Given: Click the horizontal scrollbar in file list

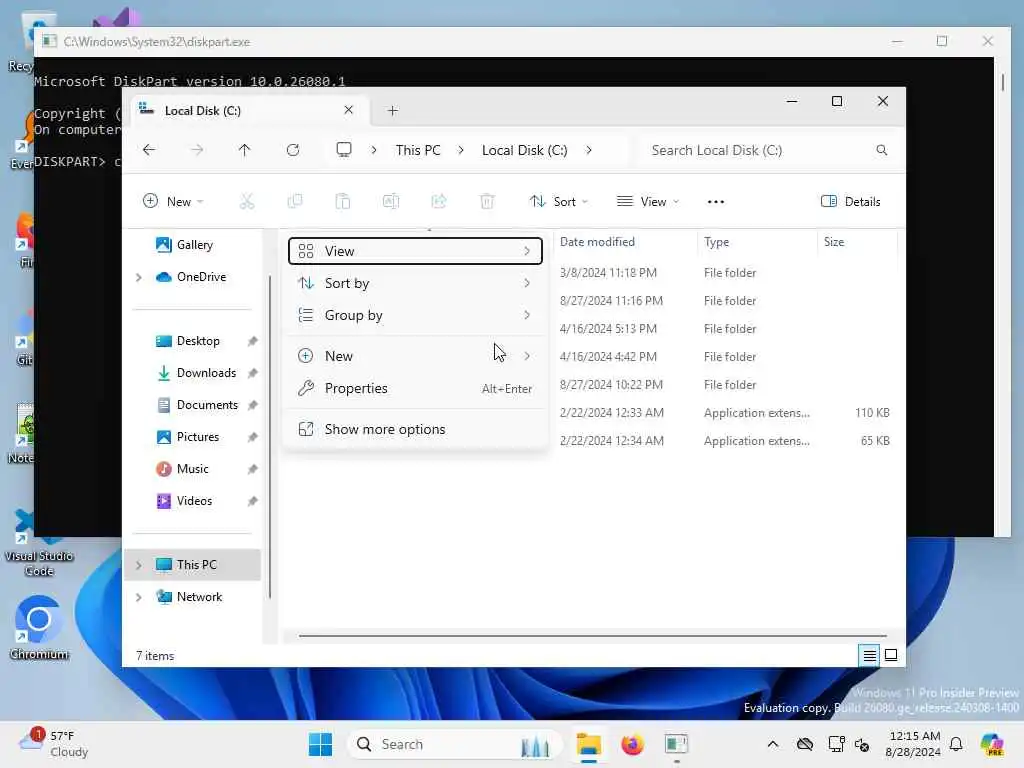Looking at the screenshot, I should (592, 635).
